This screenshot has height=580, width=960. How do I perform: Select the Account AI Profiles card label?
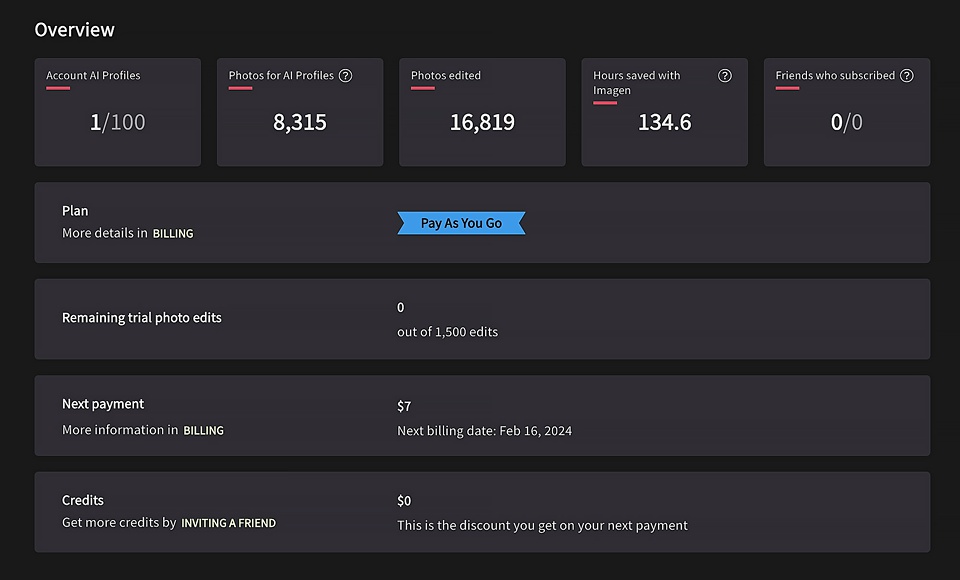[x=93, y=75]
